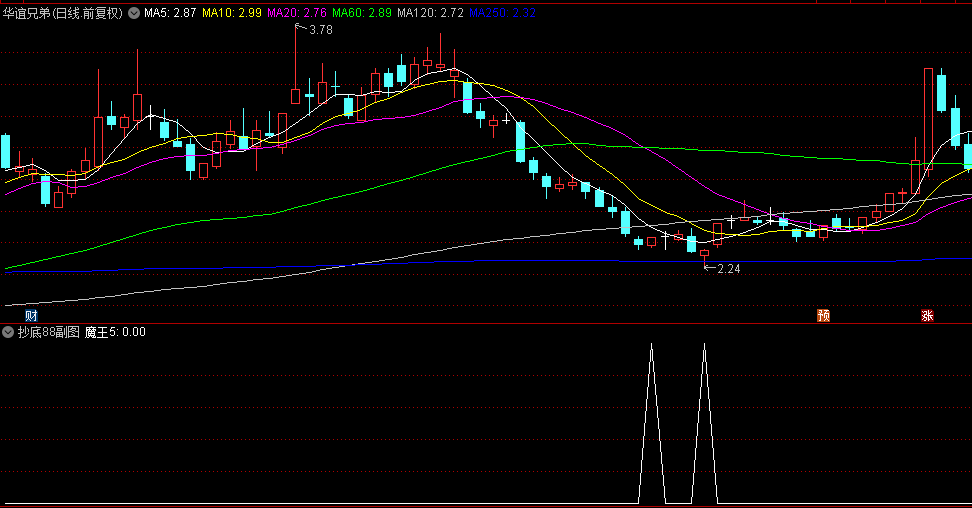
Task: Select the MA60: 2.89 label
Action: 361,13
